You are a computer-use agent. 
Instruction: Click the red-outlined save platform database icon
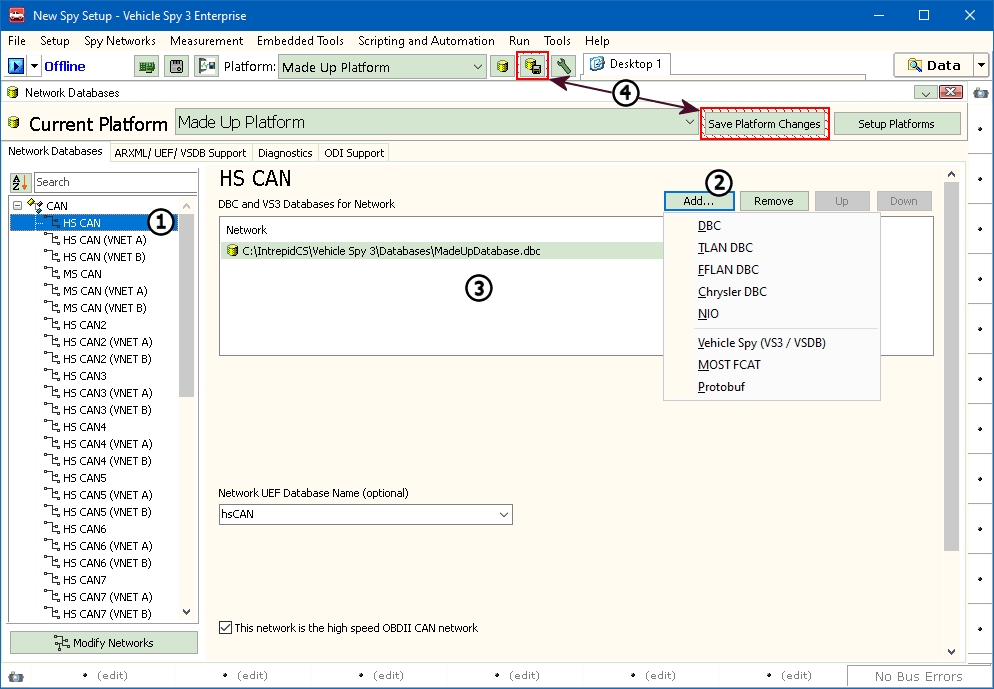(533, 67)
